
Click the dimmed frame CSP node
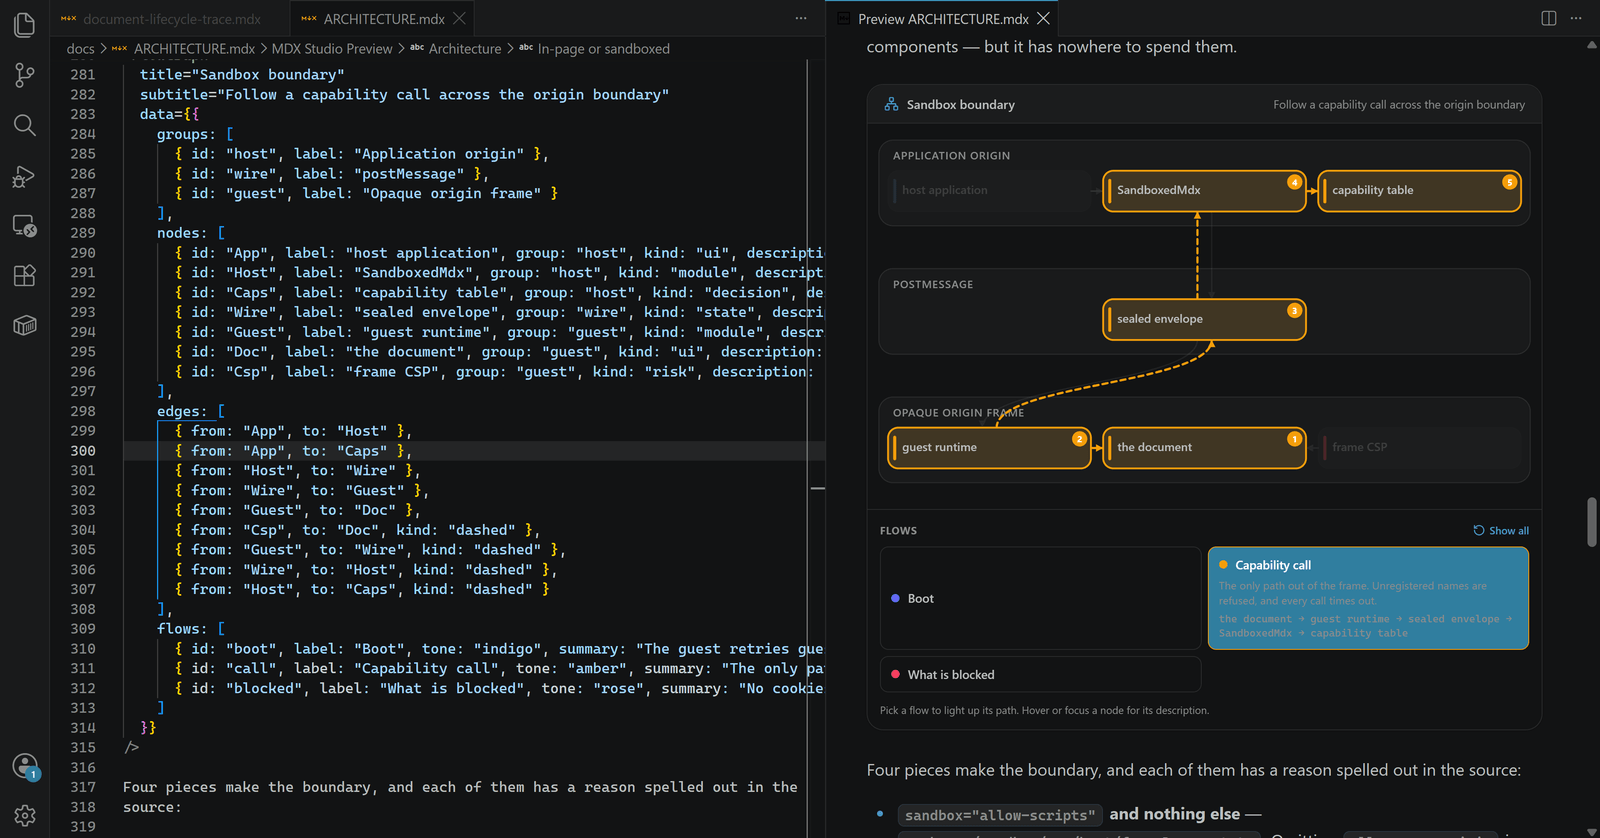click(1419, 447)
